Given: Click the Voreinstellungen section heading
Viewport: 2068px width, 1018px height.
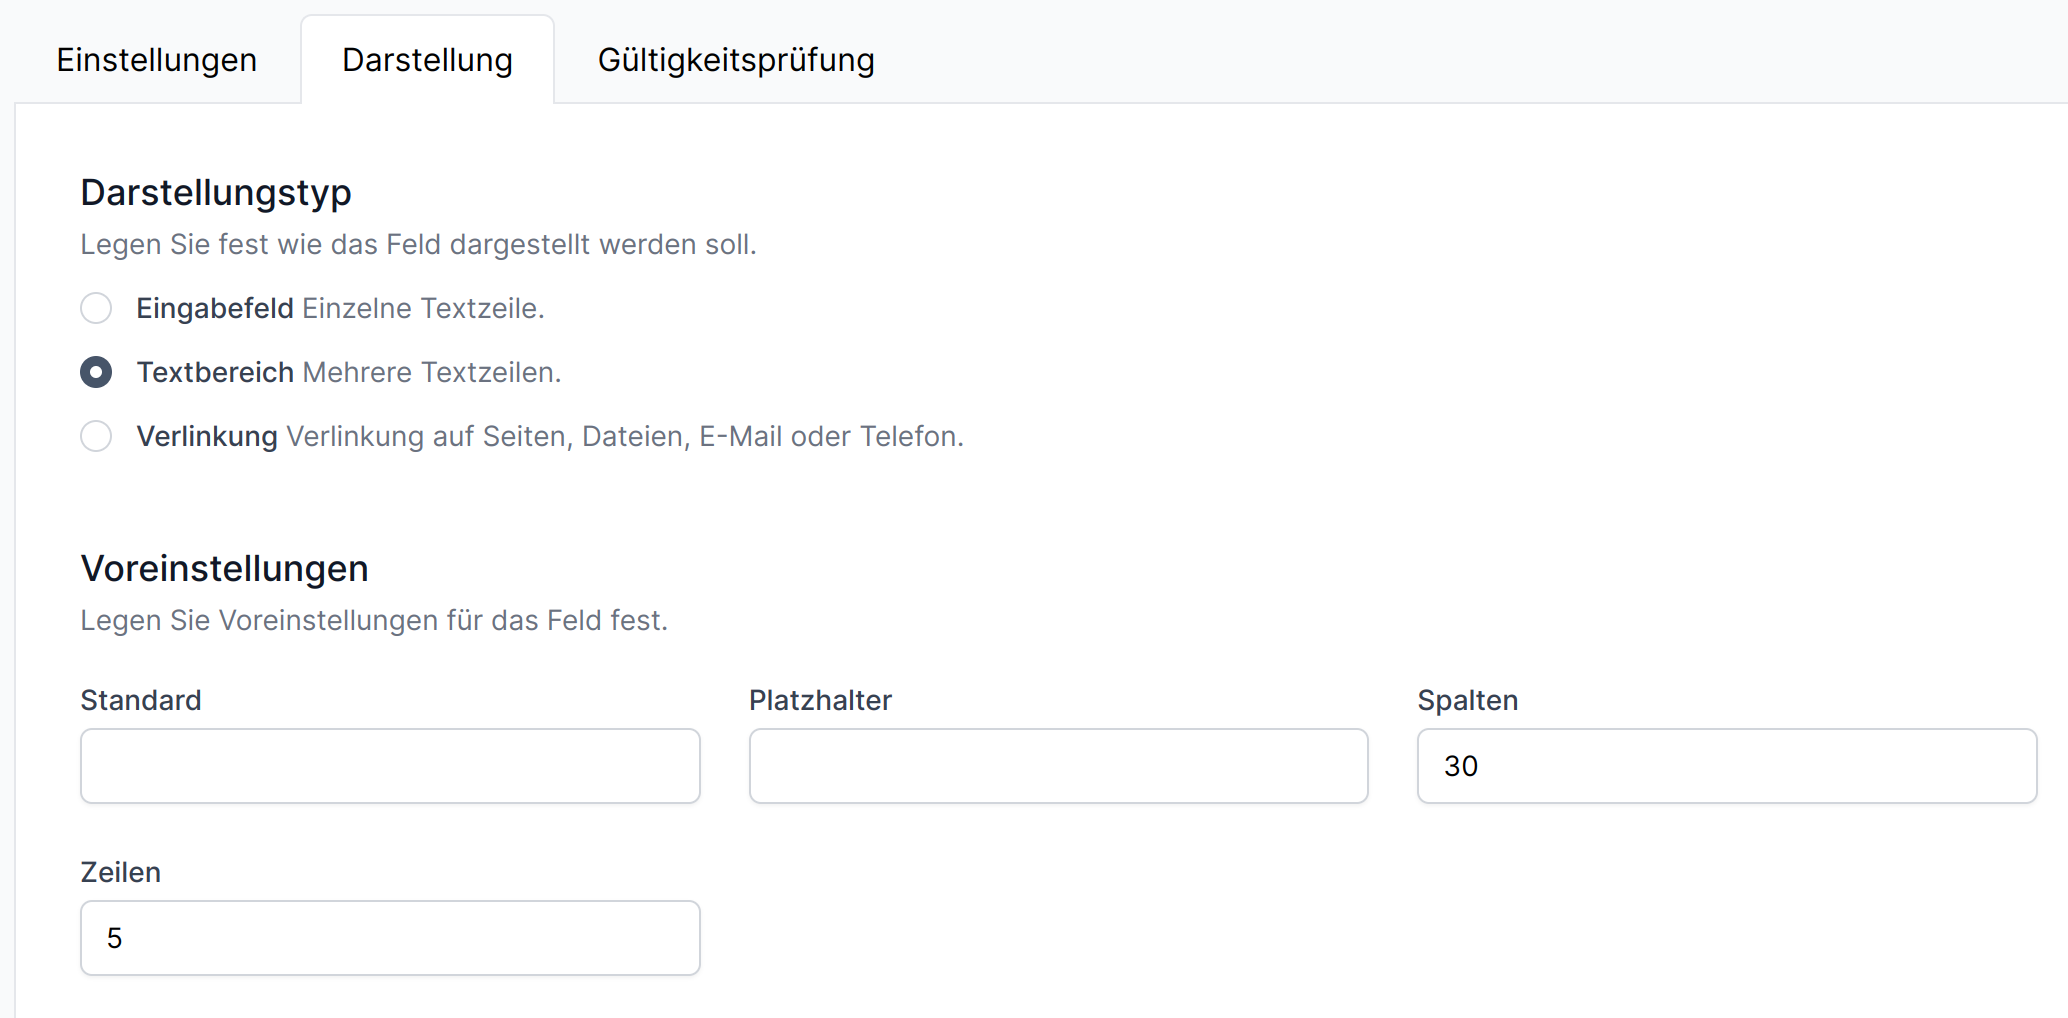Looking at the screenshot, I should (x=224, y=568).
